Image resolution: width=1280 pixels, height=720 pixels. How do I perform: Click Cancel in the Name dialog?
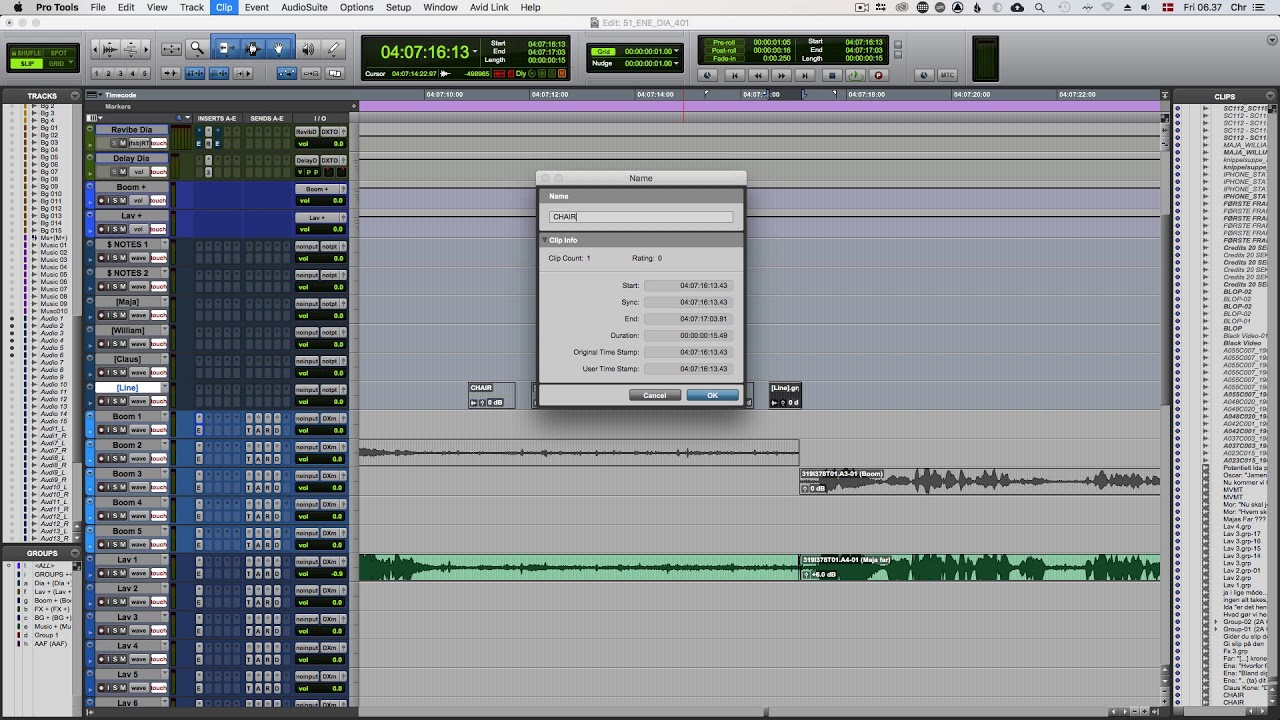point(654,395)
